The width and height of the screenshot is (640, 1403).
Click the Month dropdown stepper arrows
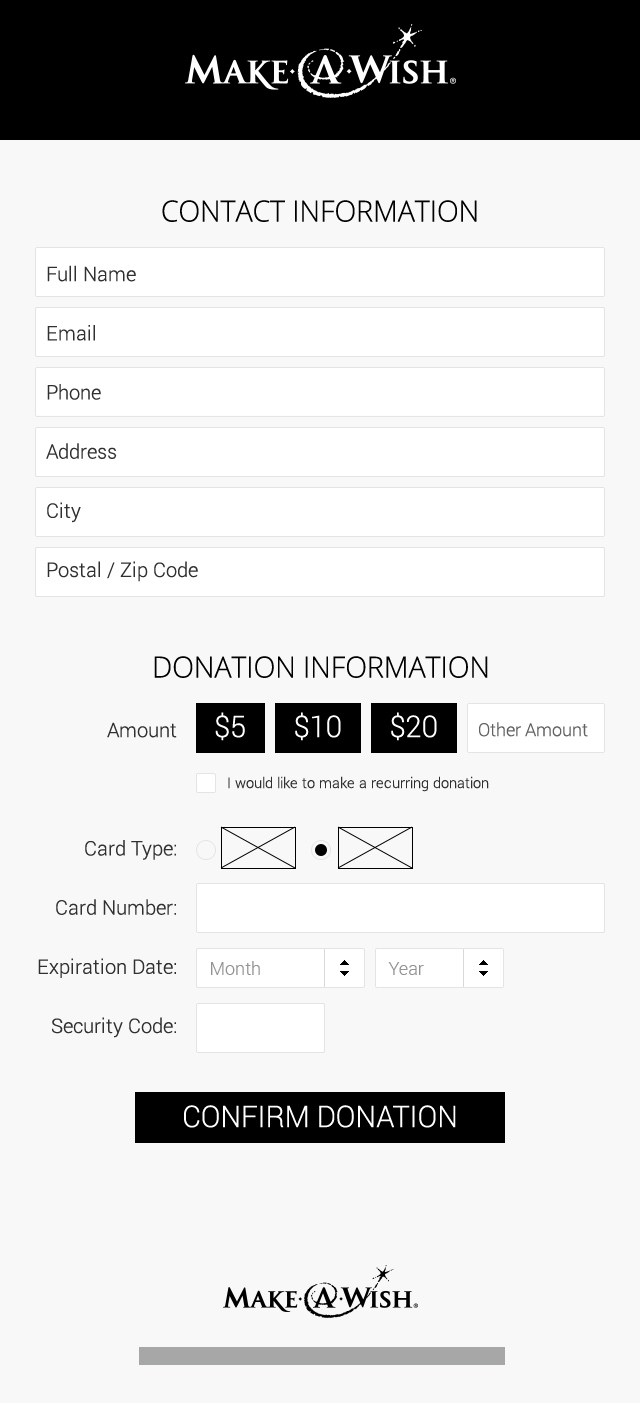tap(344, 968)
